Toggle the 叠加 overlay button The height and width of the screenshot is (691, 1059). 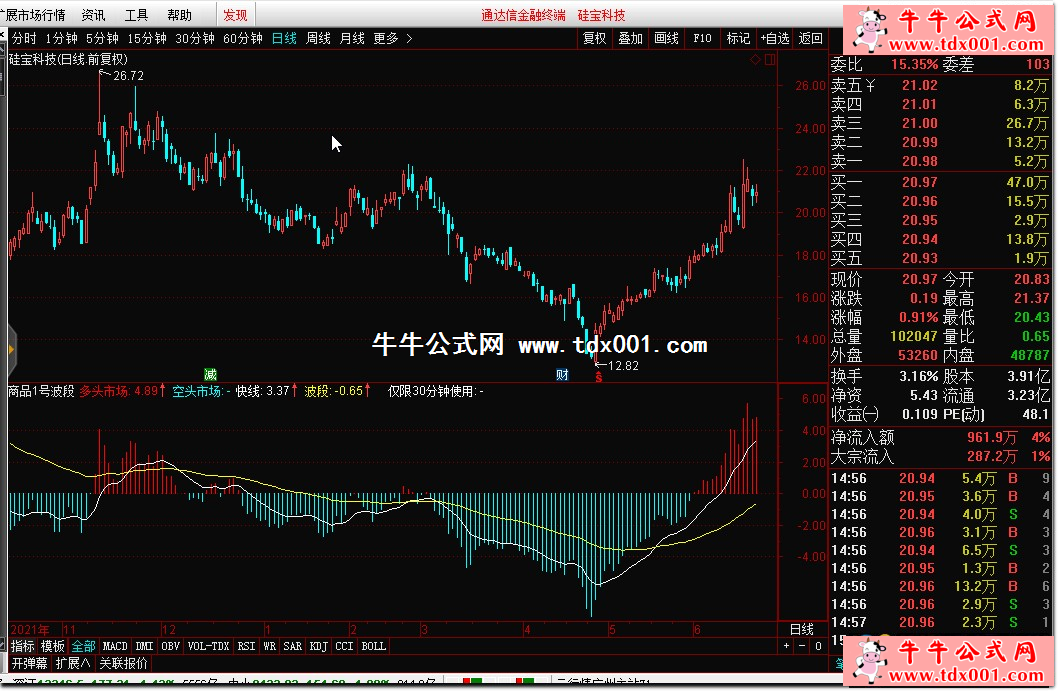[x=630, y=38]
